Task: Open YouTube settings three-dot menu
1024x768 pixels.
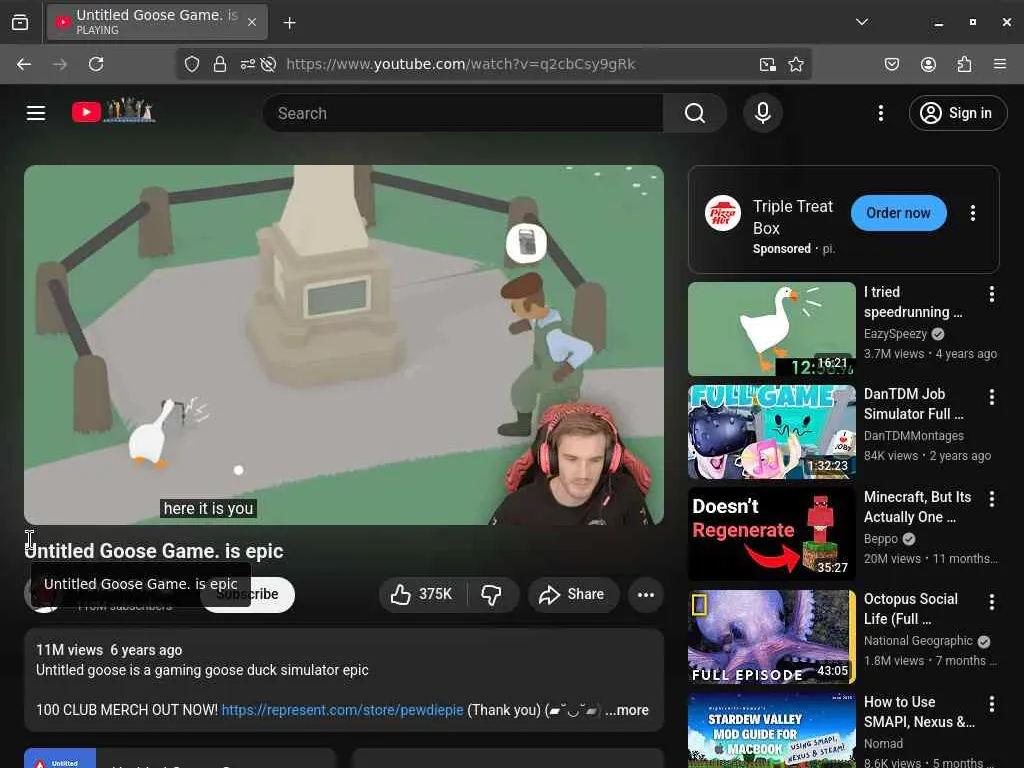Action: (880, 113)
